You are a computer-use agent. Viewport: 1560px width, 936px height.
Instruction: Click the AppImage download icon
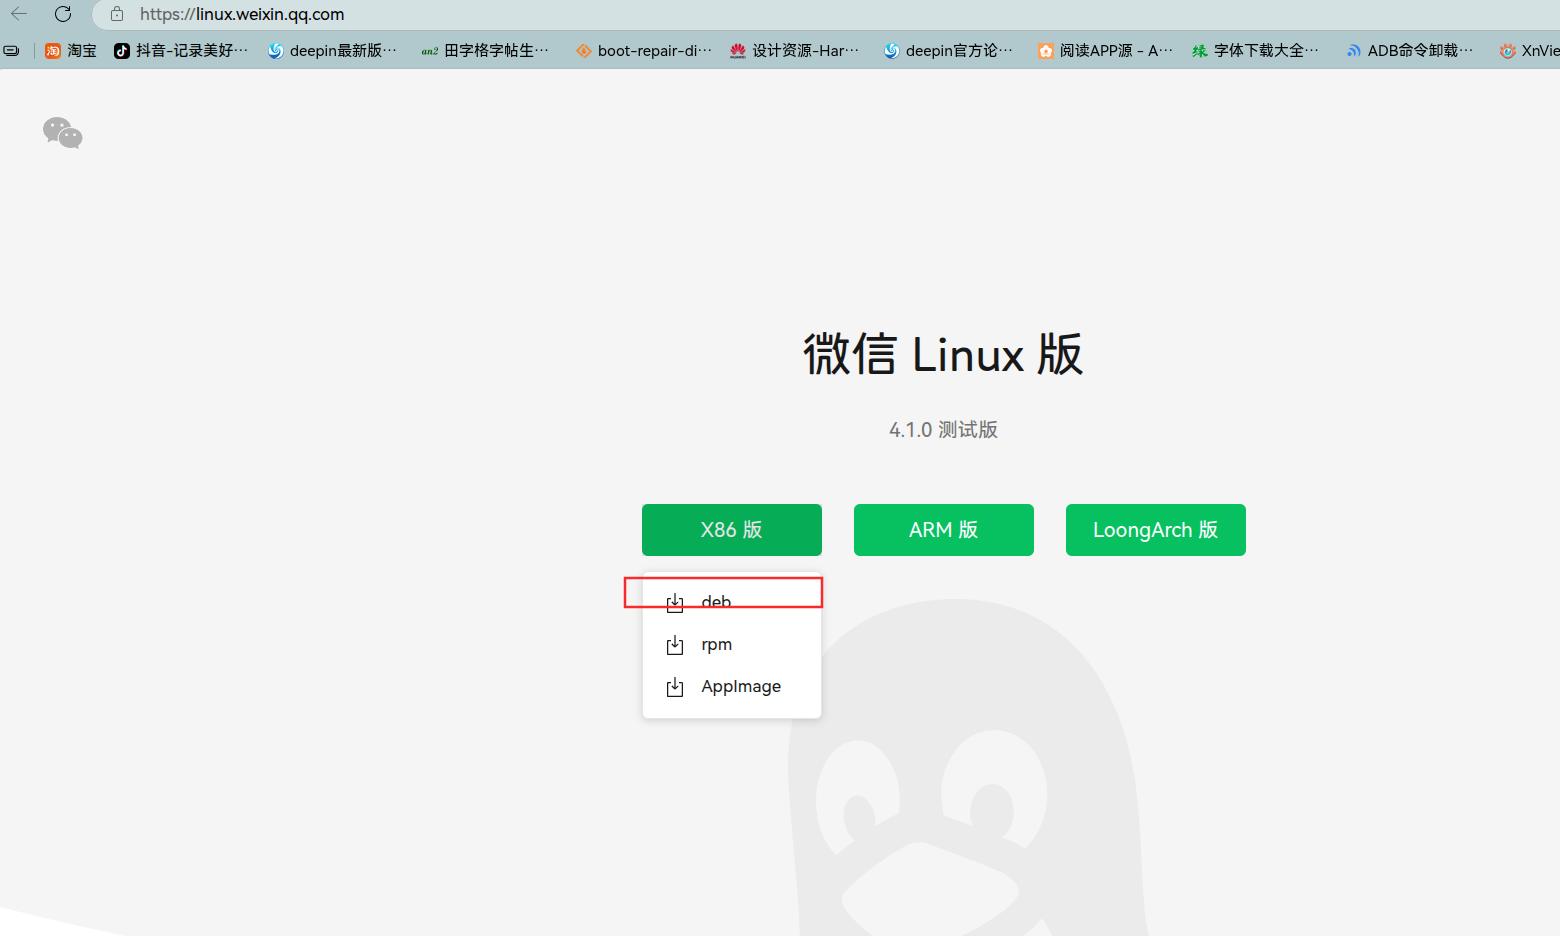pos(675,687)
